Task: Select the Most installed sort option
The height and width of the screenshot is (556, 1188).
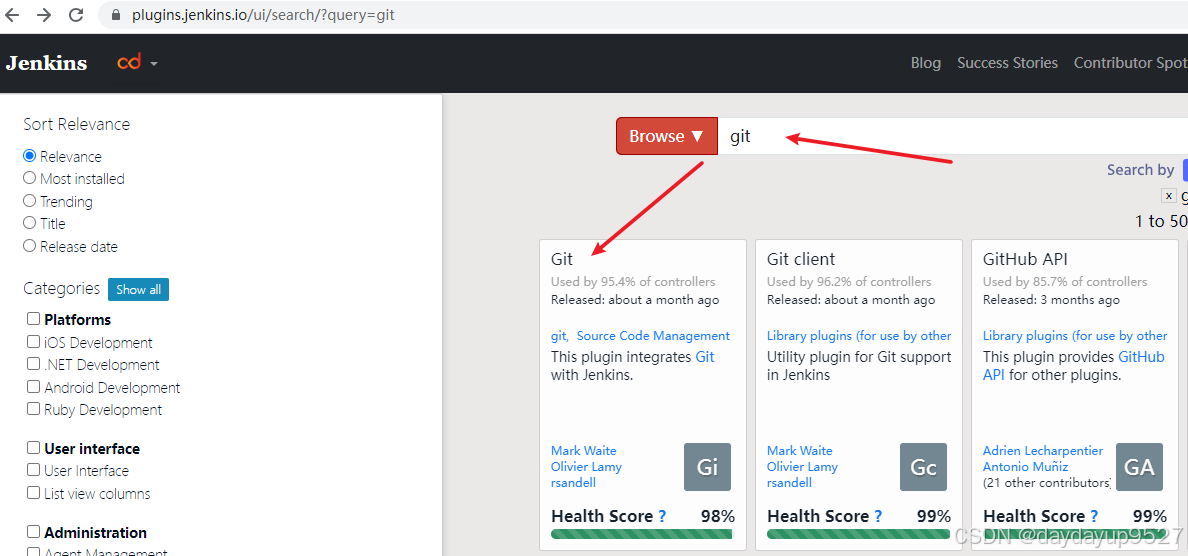Action: pos(30,178)
